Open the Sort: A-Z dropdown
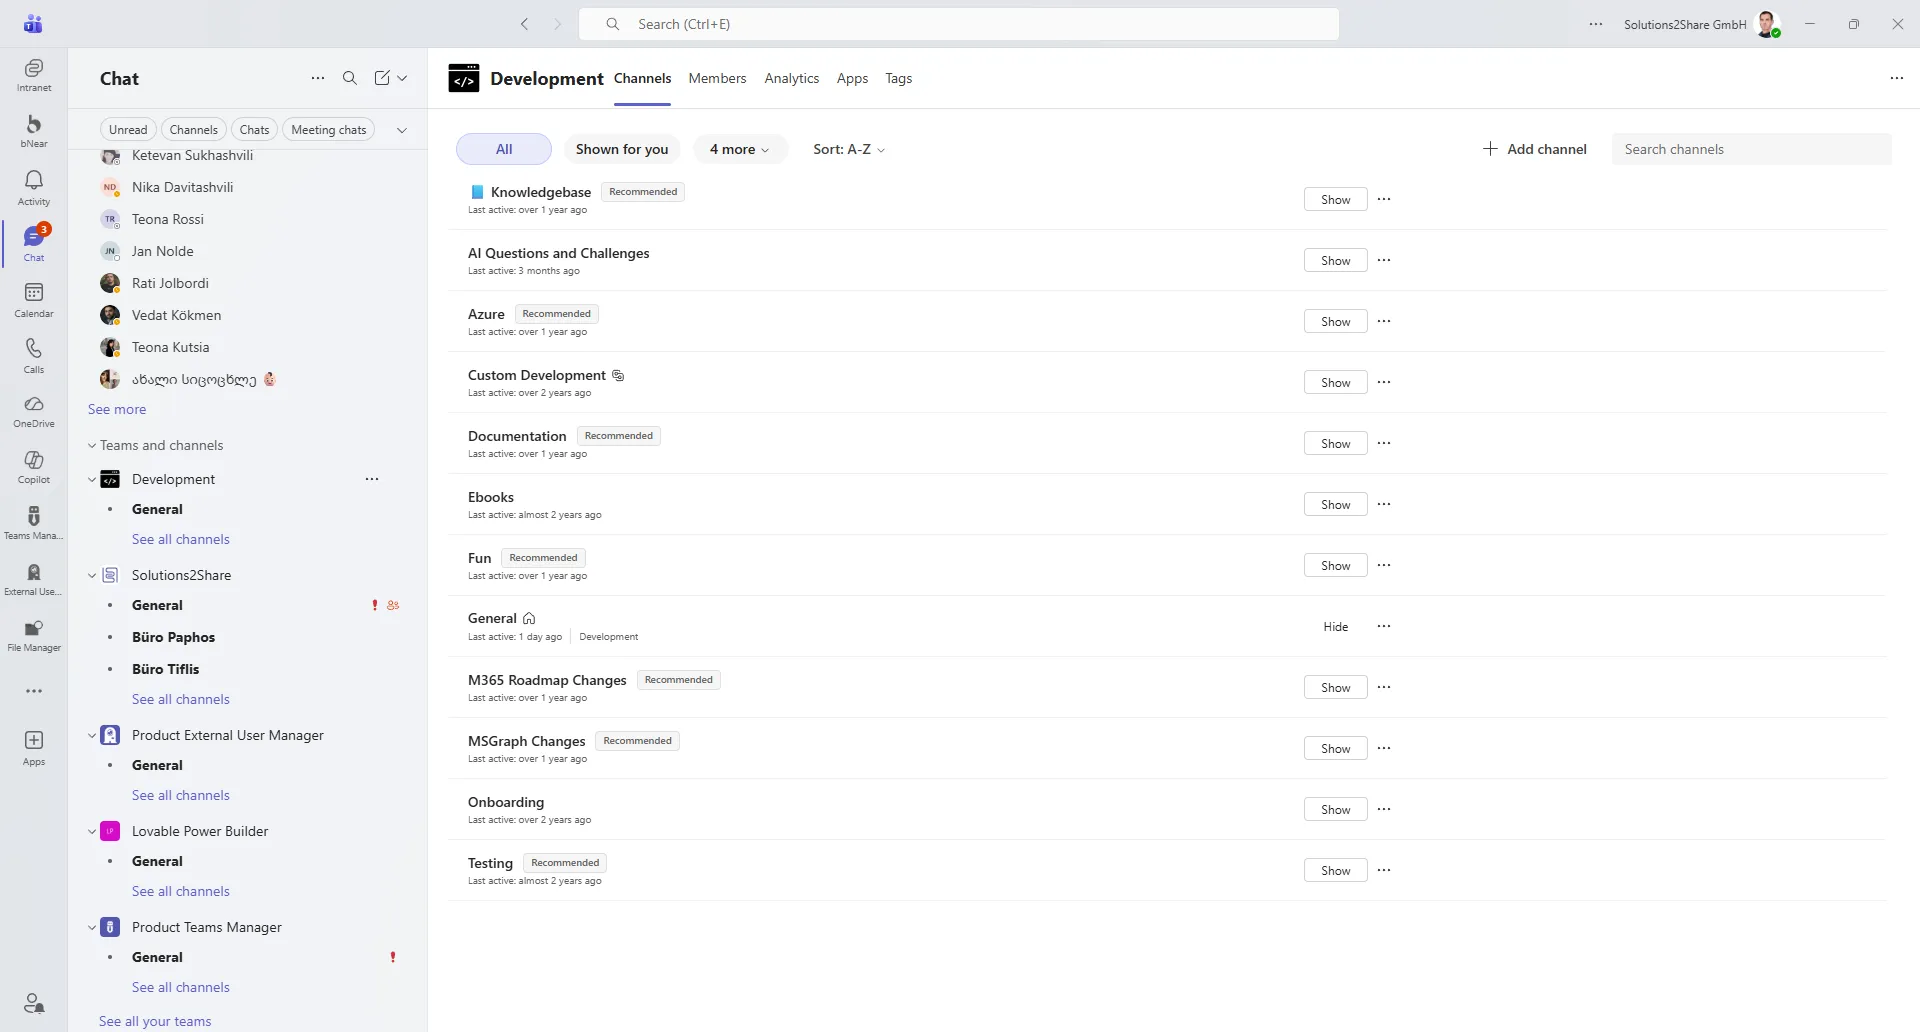Screen dimensions: 1920x1032 (x=849, y=149)
